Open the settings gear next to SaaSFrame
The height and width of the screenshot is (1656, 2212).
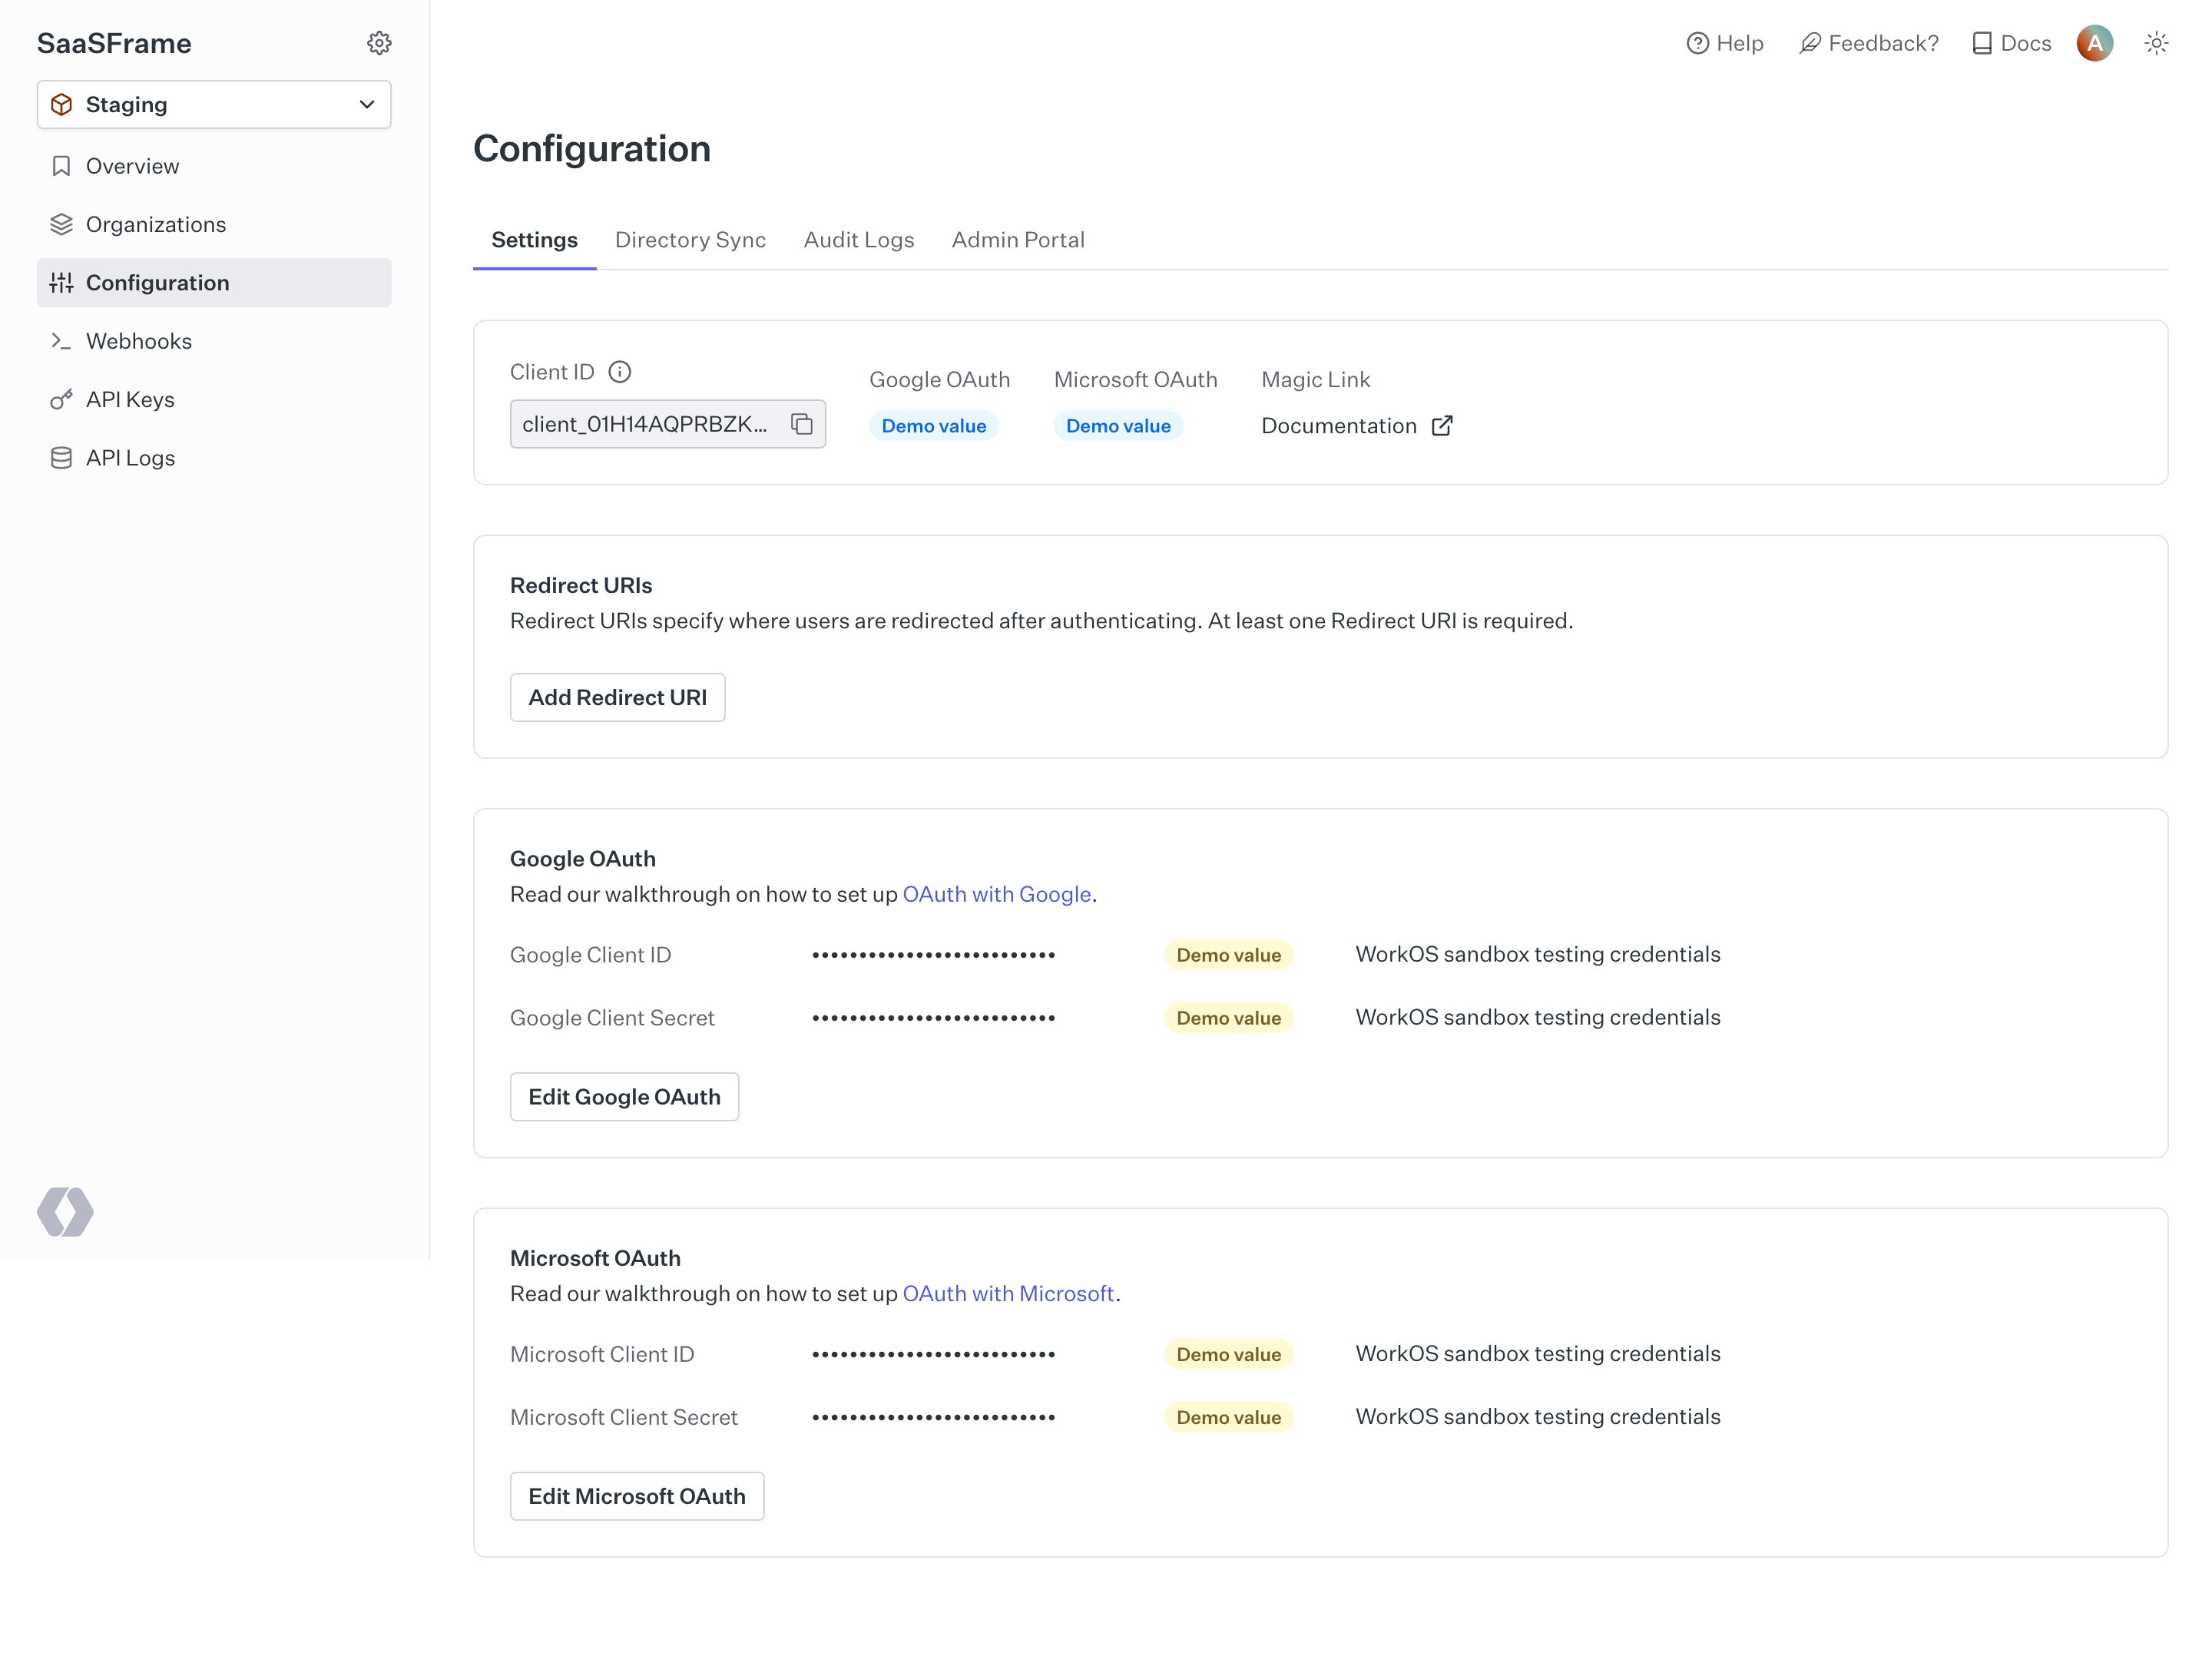coord(379,43)
